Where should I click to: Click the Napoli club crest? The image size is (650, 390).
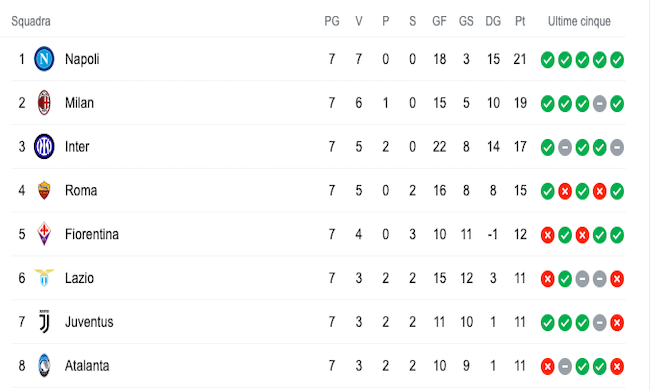point(44,59)
